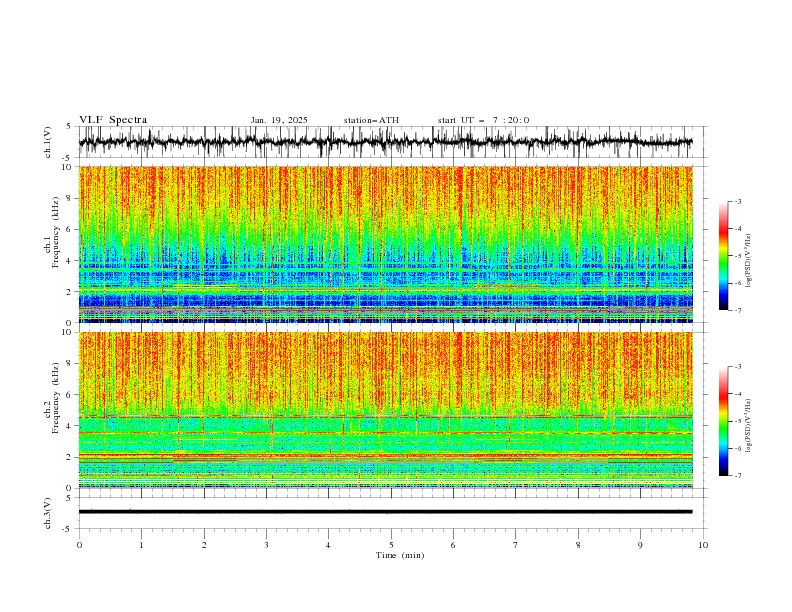Click the ch.2 "Frequency (kHz)" axis label
Screen dimensions: 792x612
tap(56, 397)
